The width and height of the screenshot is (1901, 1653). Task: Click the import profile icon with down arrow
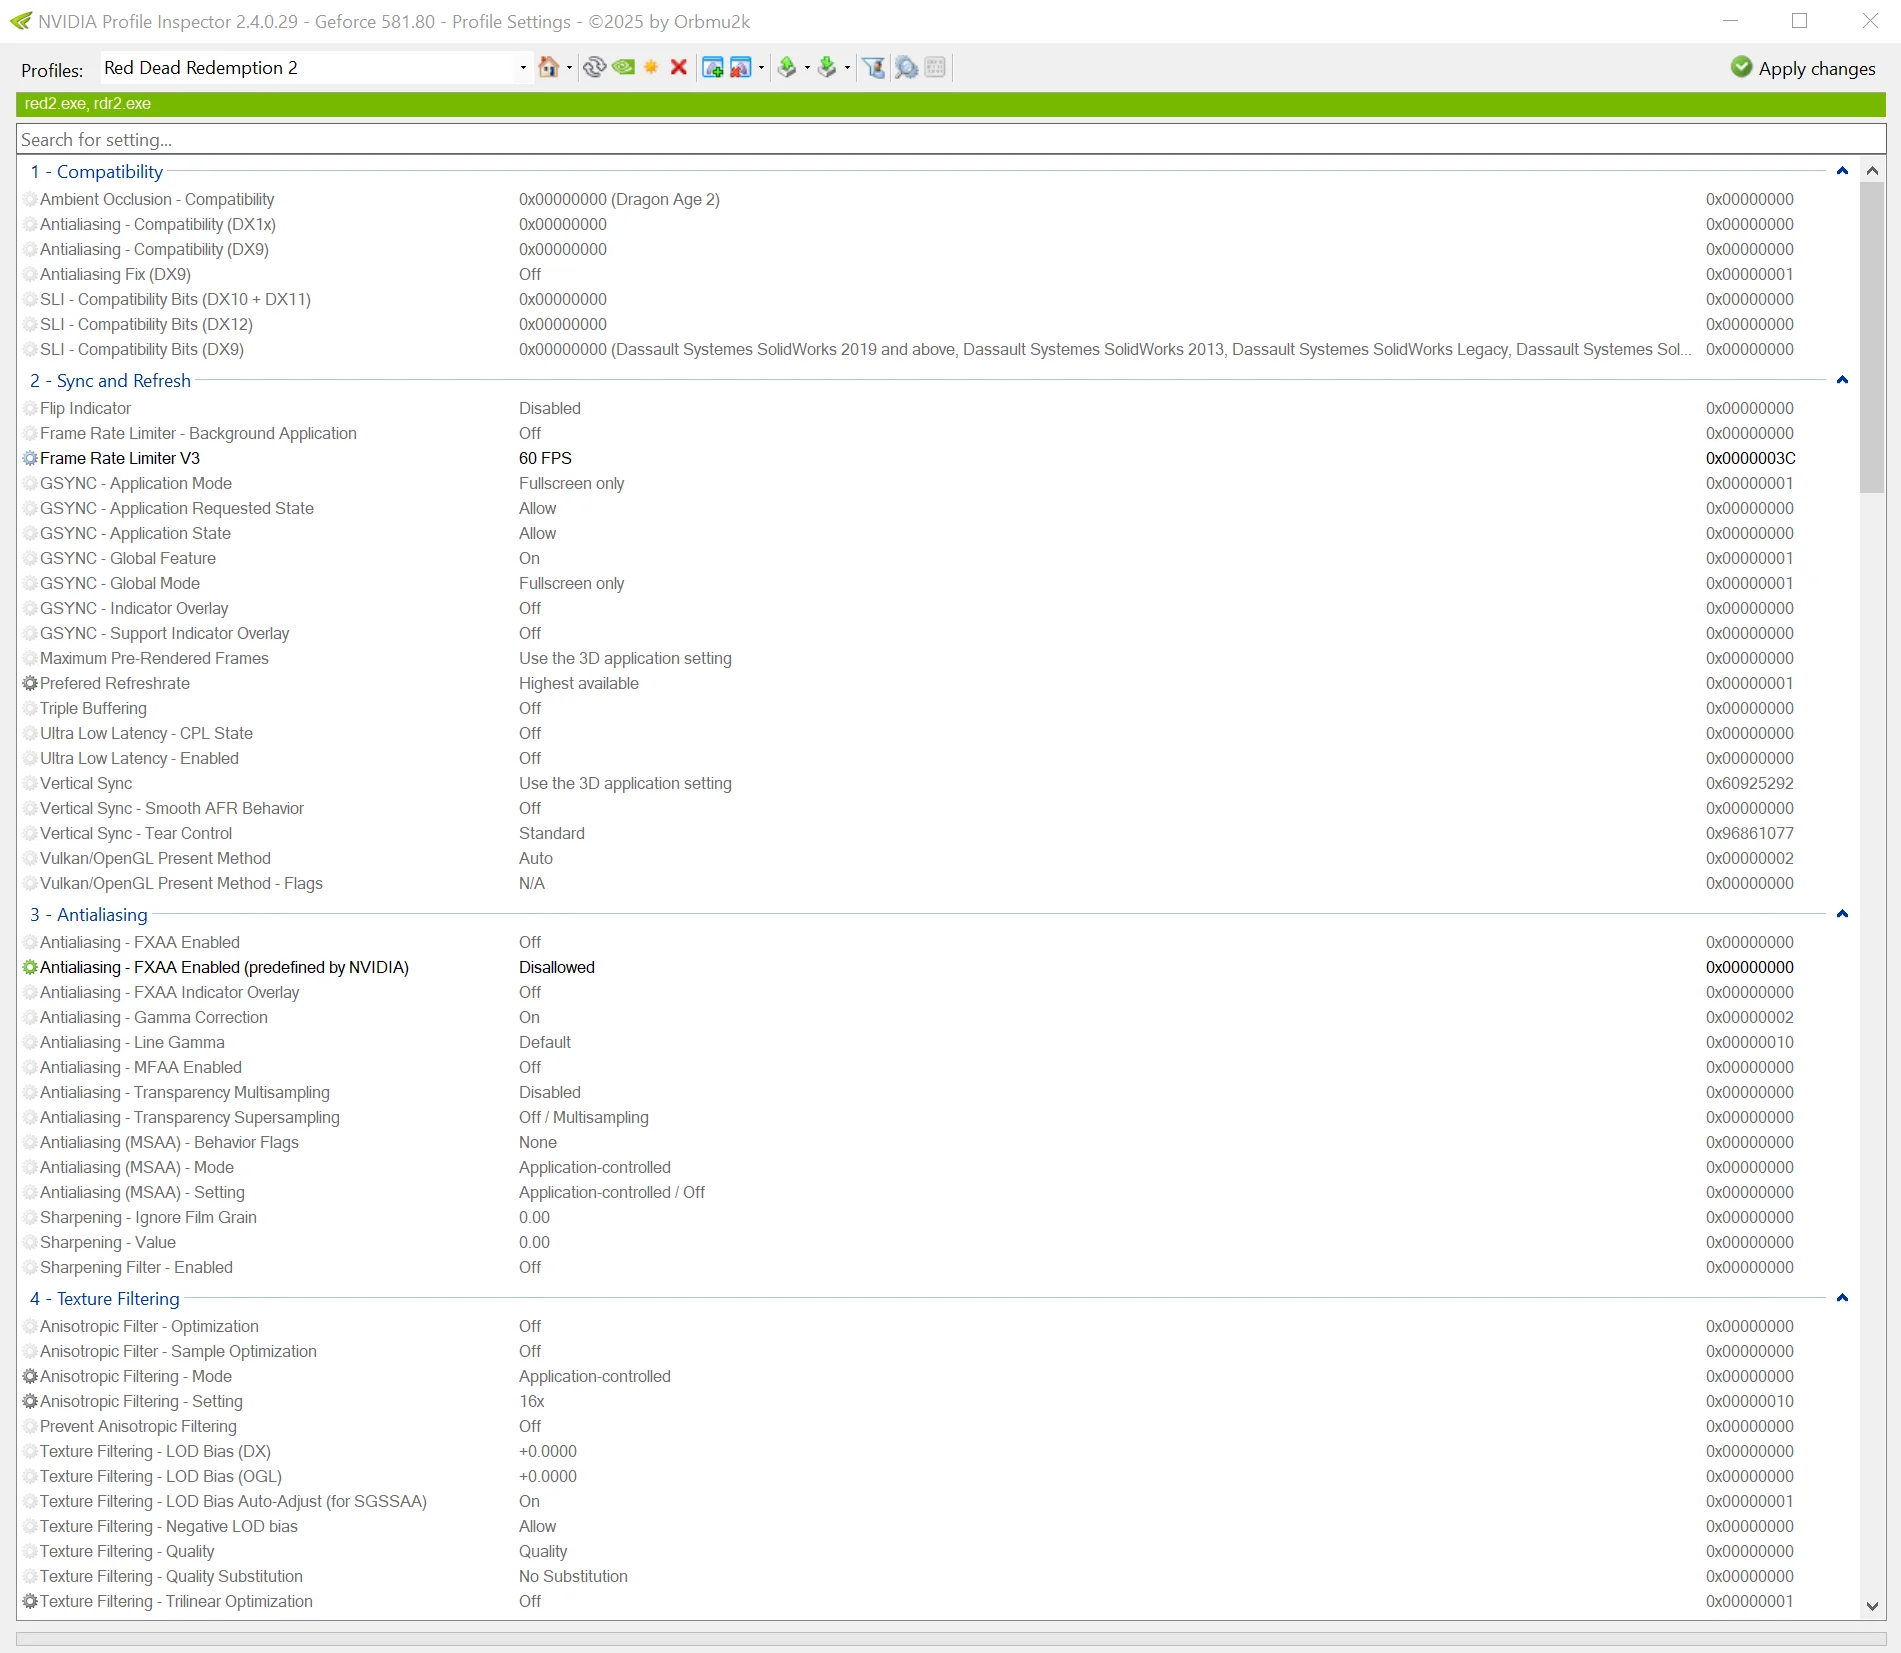pos(827,67)
